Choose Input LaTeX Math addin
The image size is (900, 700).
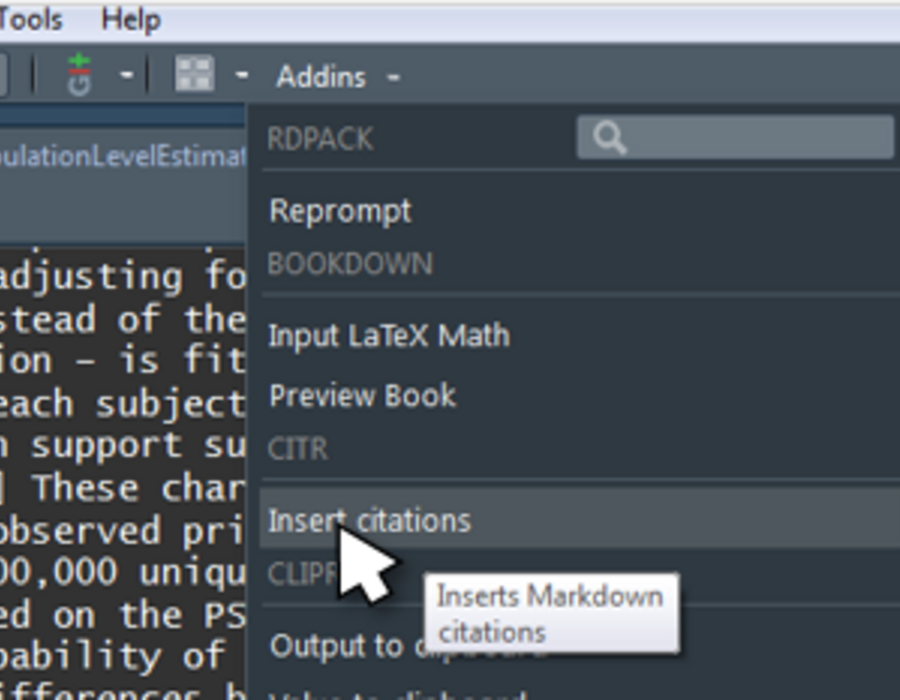pos(389,336)
